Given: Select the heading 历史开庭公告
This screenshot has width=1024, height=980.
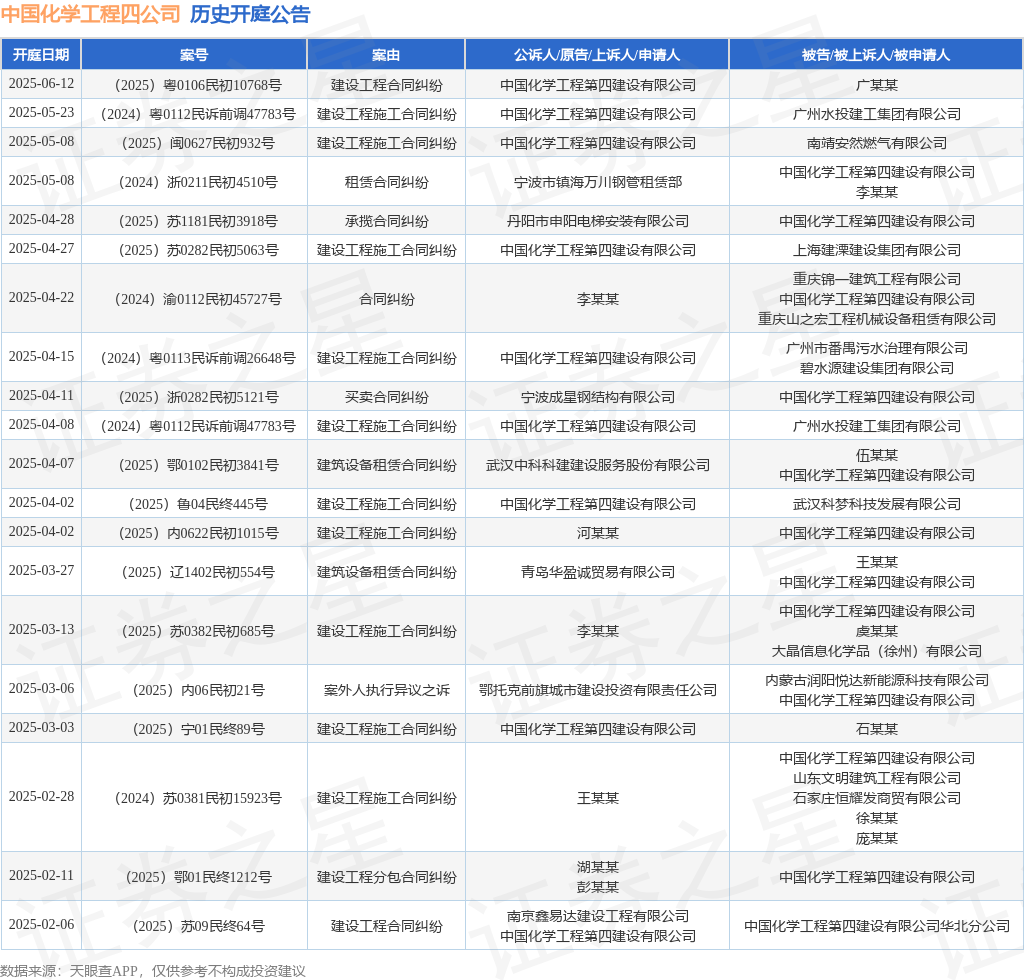Looking at the screenshot, I should click(250, 14).
